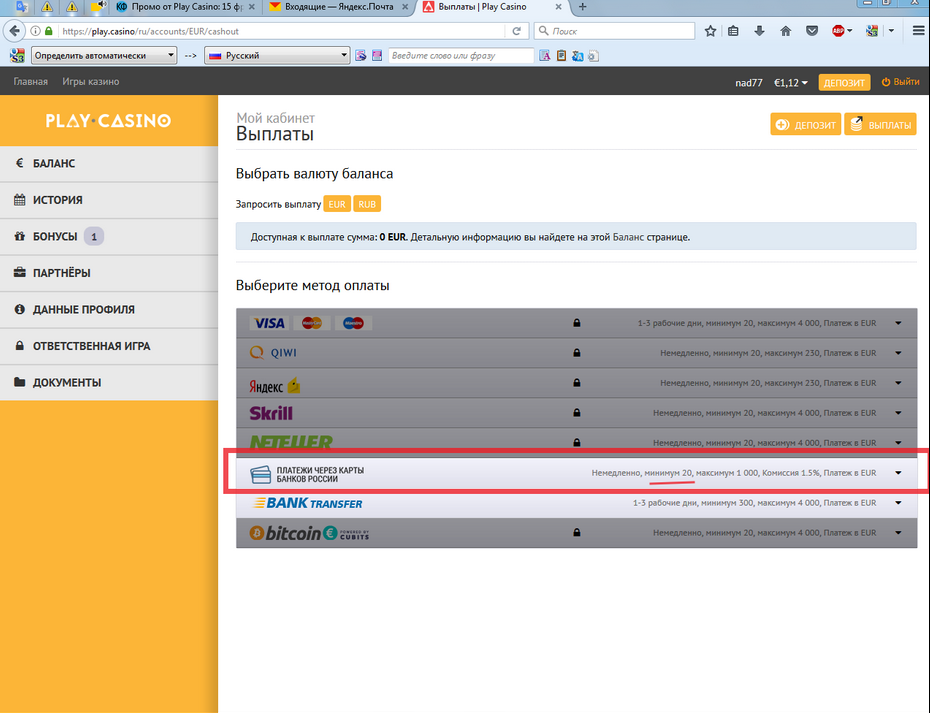Click the Данные профиля info icon
This screenshot has height=713, width=930.
click(20, 310)
